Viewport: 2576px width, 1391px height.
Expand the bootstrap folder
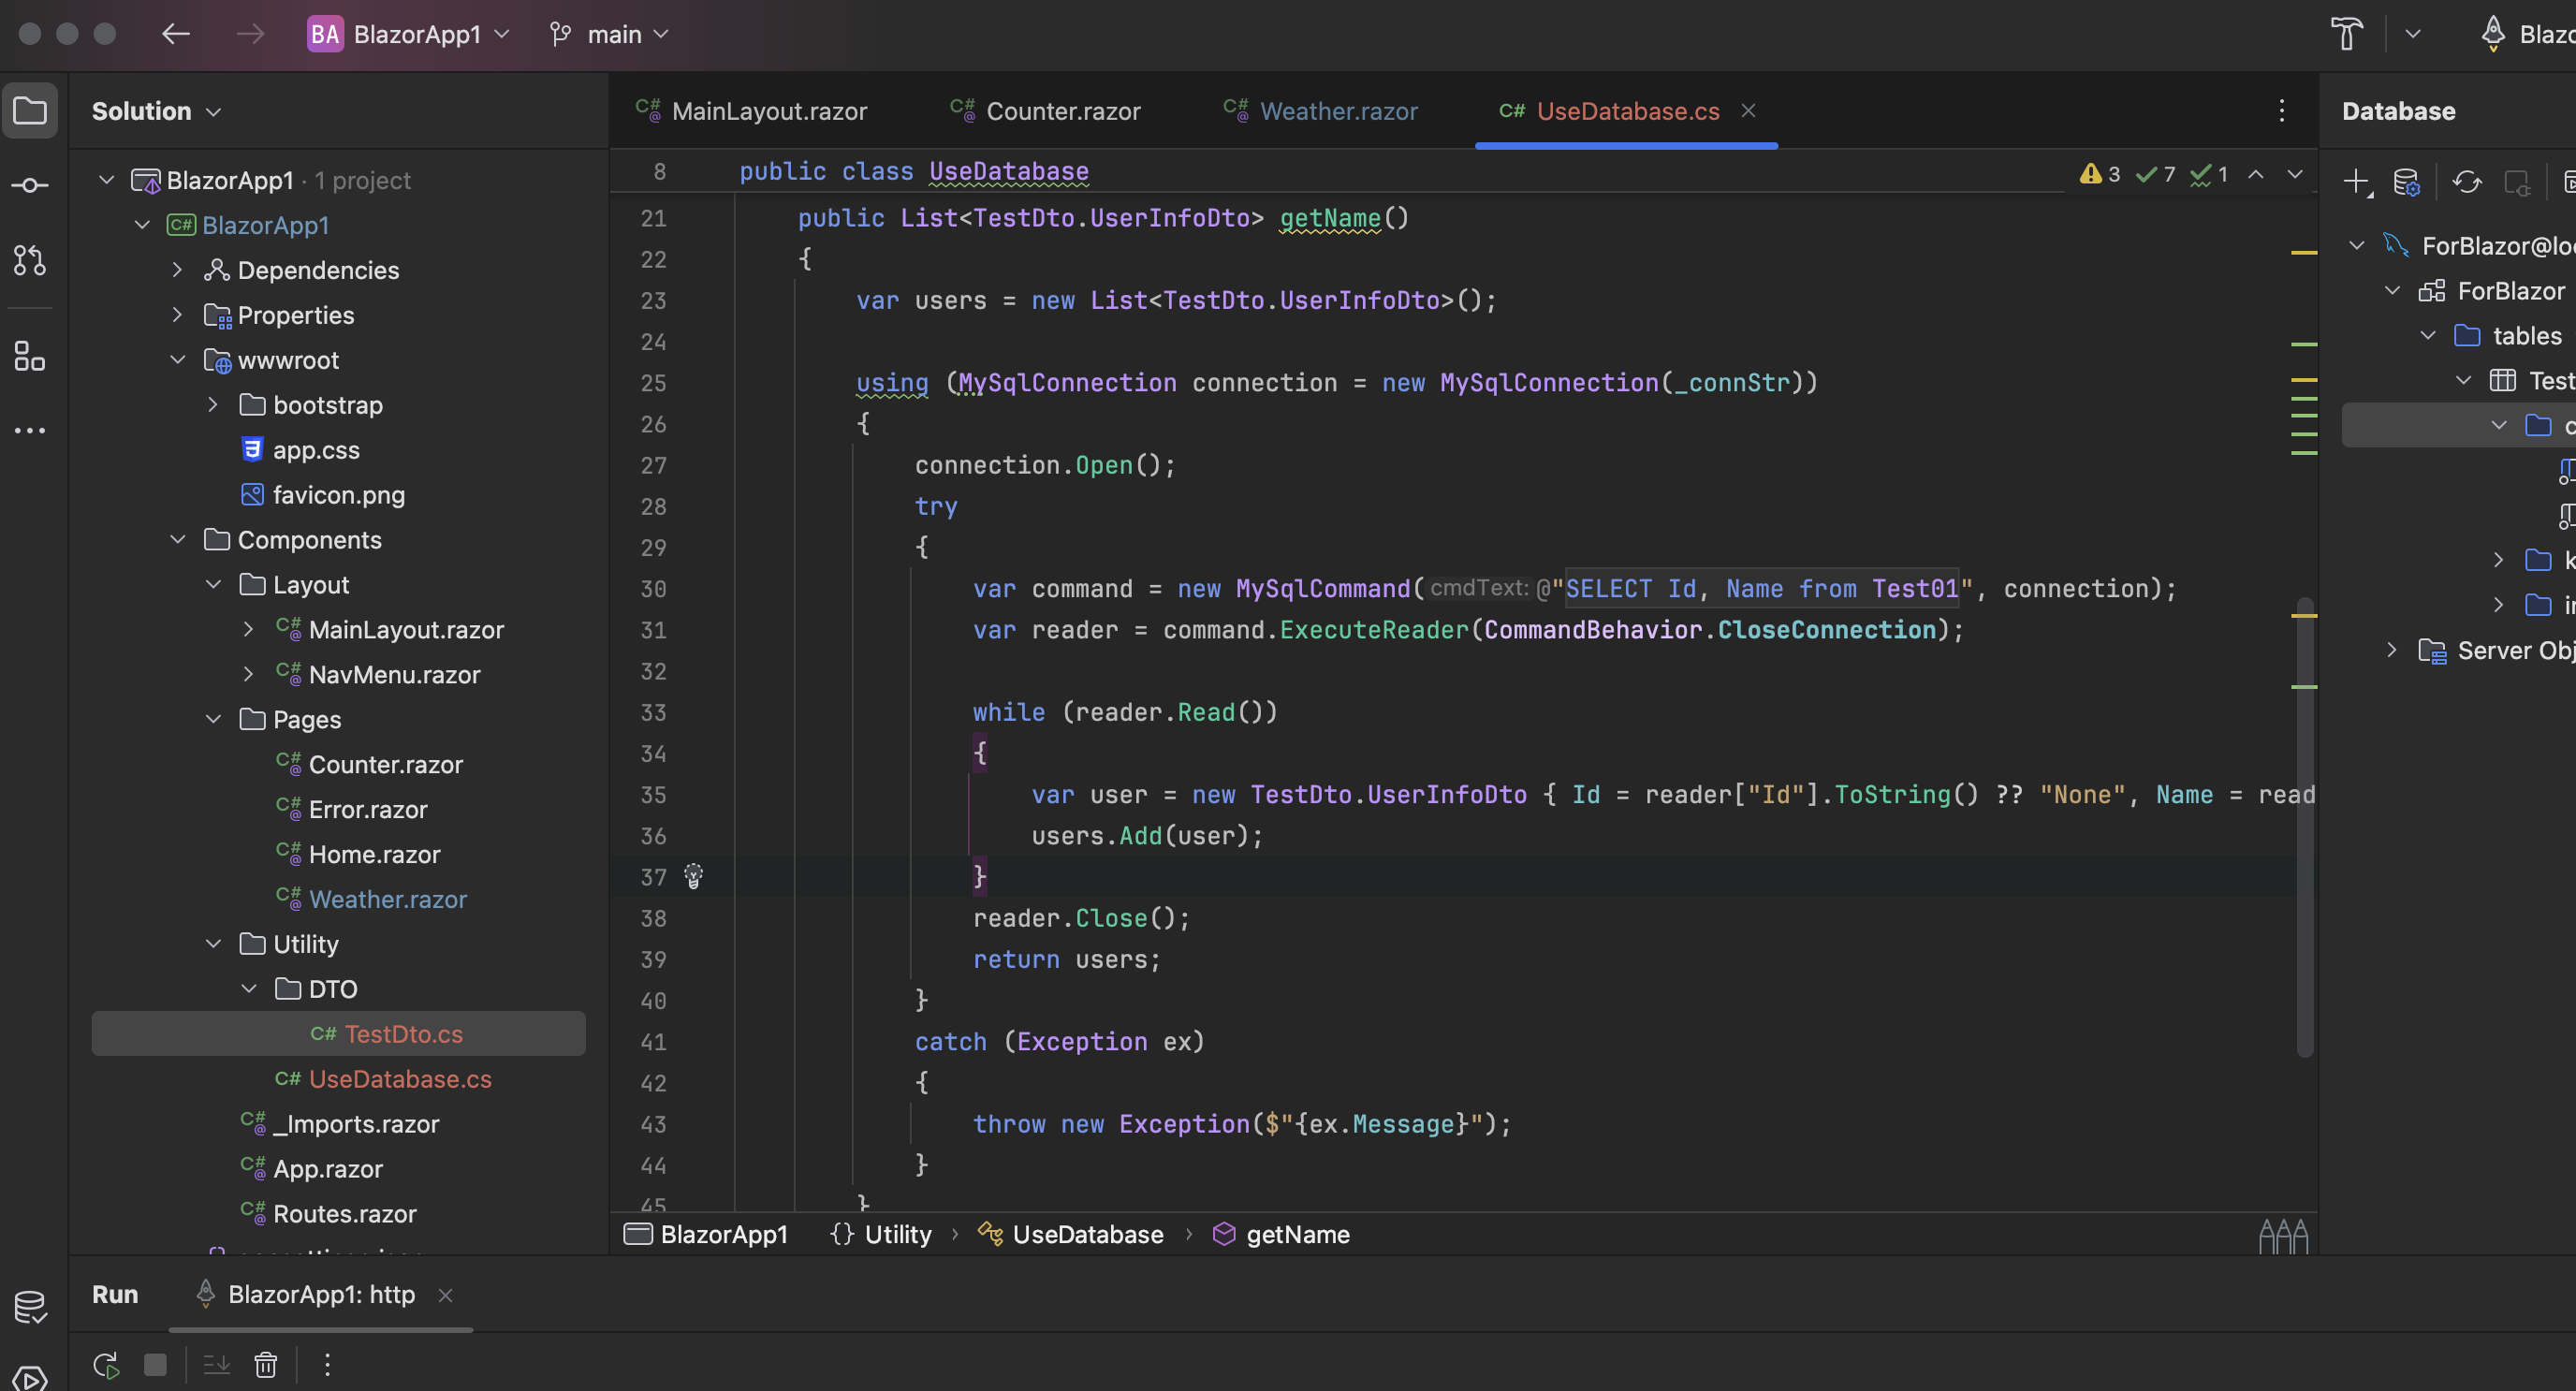click(x=213, y=405)
